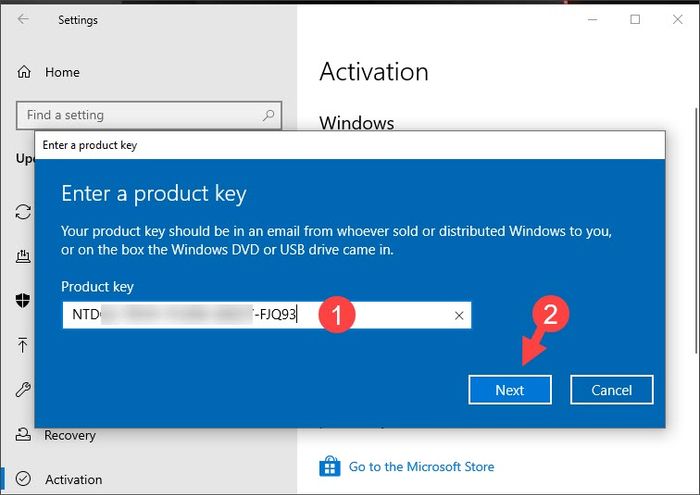Viewport: 700px width, 495px height.
Task: Click the magnifier icon in search box
Action: point(268,116)
